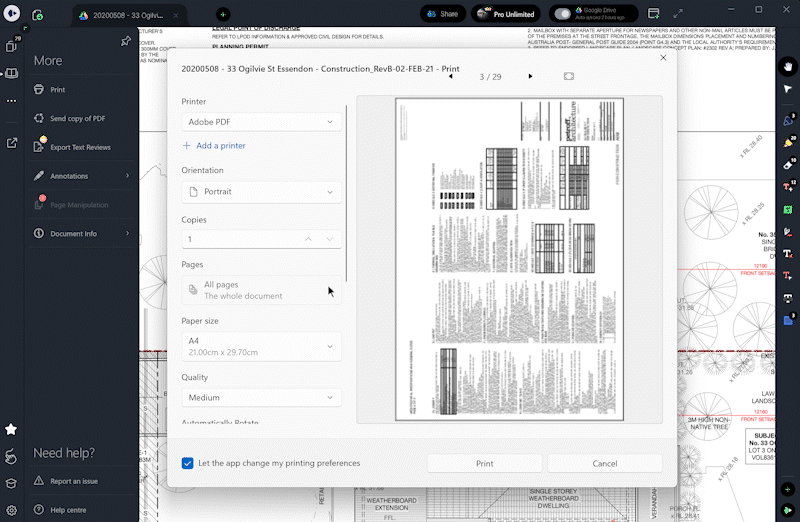The image size is (800, 522).
Task: Select the signature pen tool
Action: point(788,232)
